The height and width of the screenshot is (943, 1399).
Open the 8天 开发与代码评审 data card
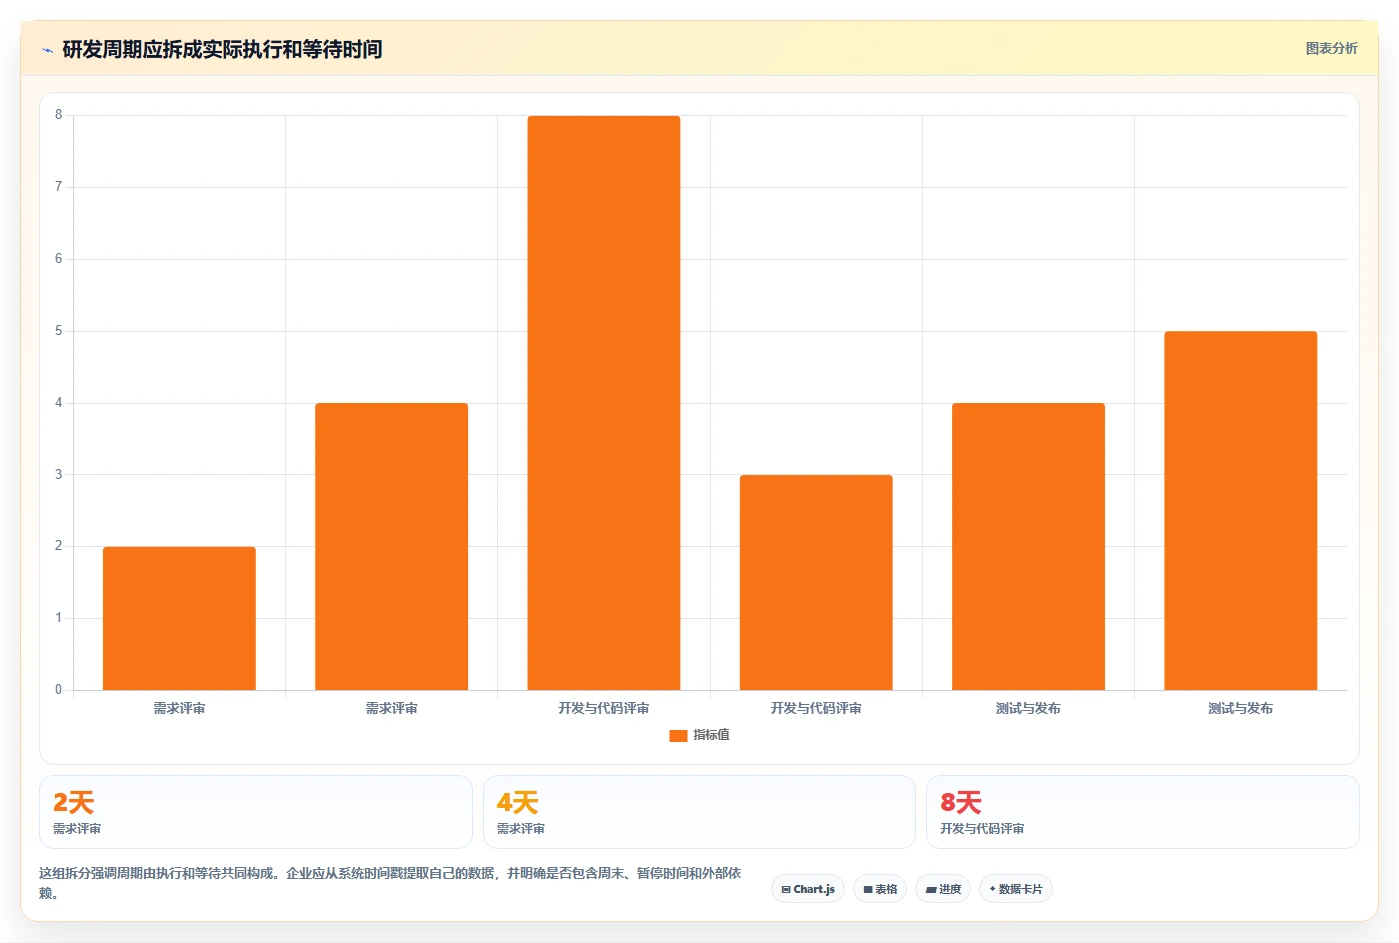coord(1143,812)
